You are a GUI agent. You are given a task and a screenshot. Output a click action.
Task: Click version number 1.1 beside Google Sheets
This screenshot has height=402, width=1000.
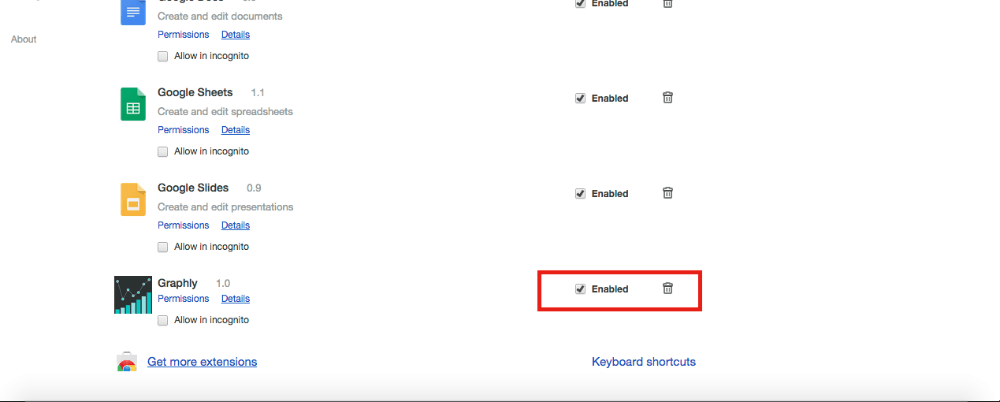click(x=258, y=93)
